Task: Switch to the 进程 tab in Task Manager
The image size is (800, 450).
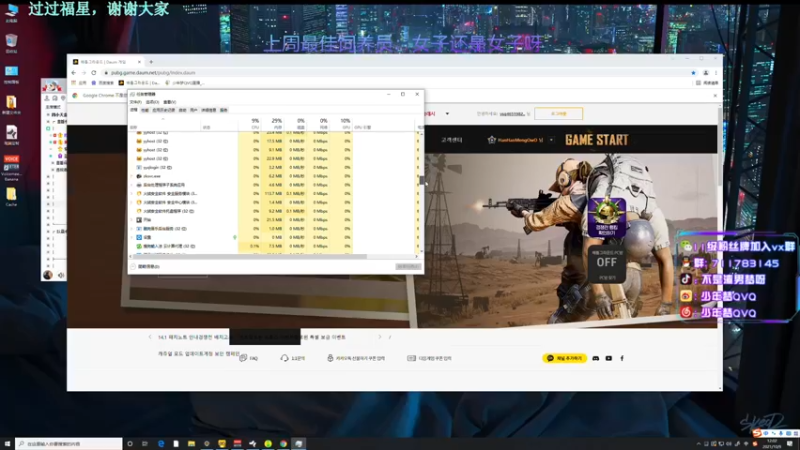Action: pyautogui.click(x=134, y=110)
